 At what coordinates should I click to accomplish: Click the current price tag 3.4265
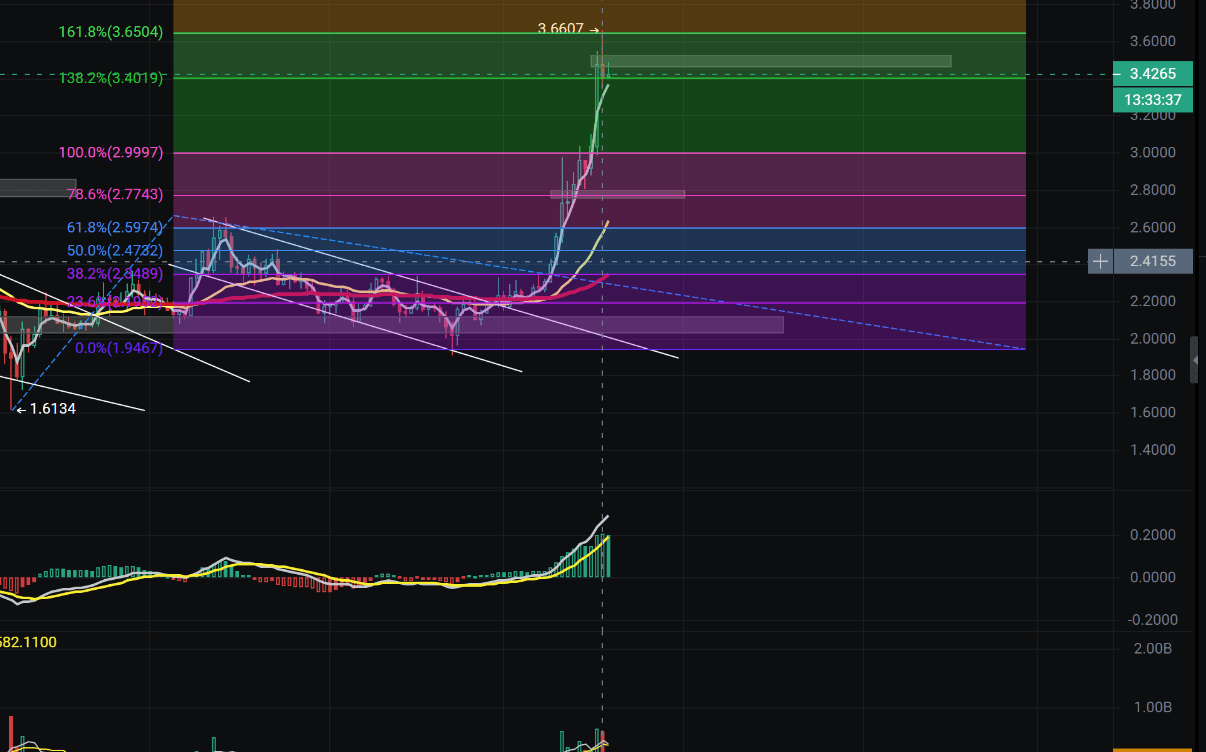click(x=1152, y=74)
